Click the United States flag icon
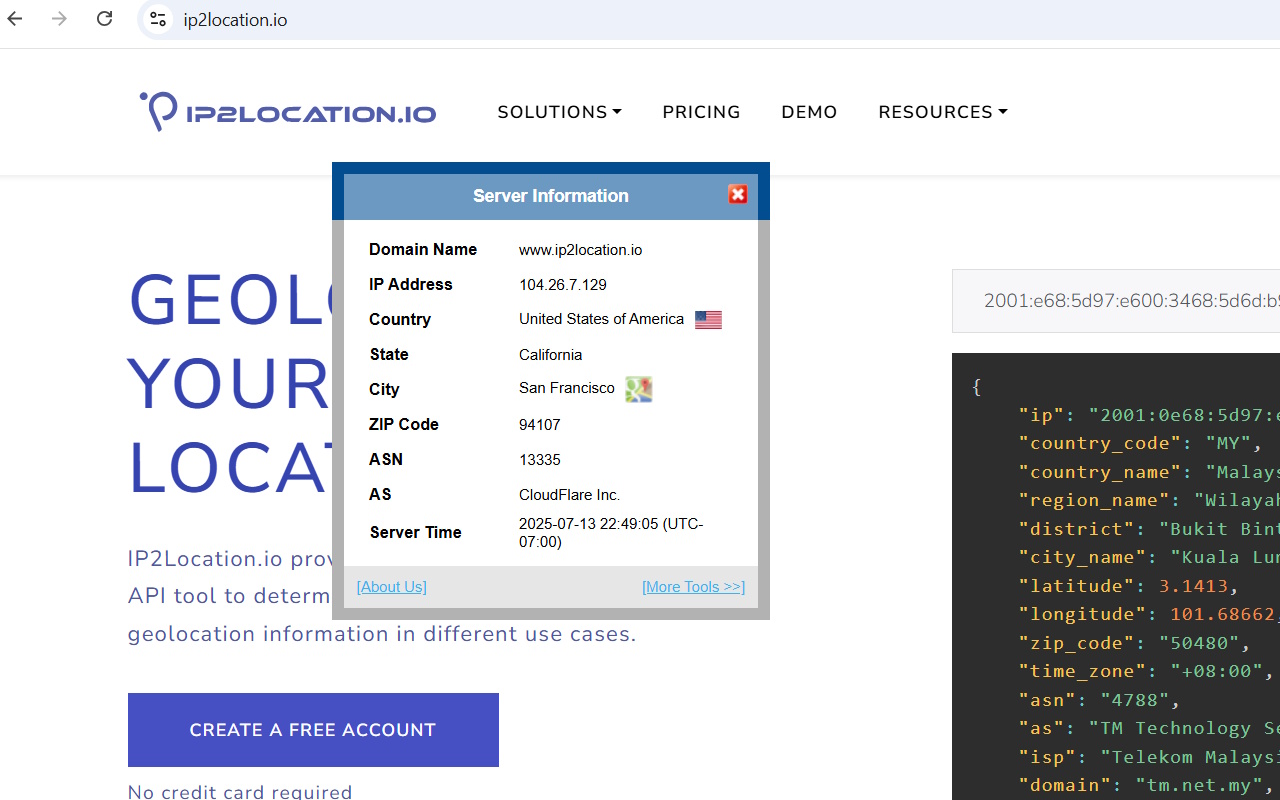Screen dimensions: 1280x800 click(708, 319)
